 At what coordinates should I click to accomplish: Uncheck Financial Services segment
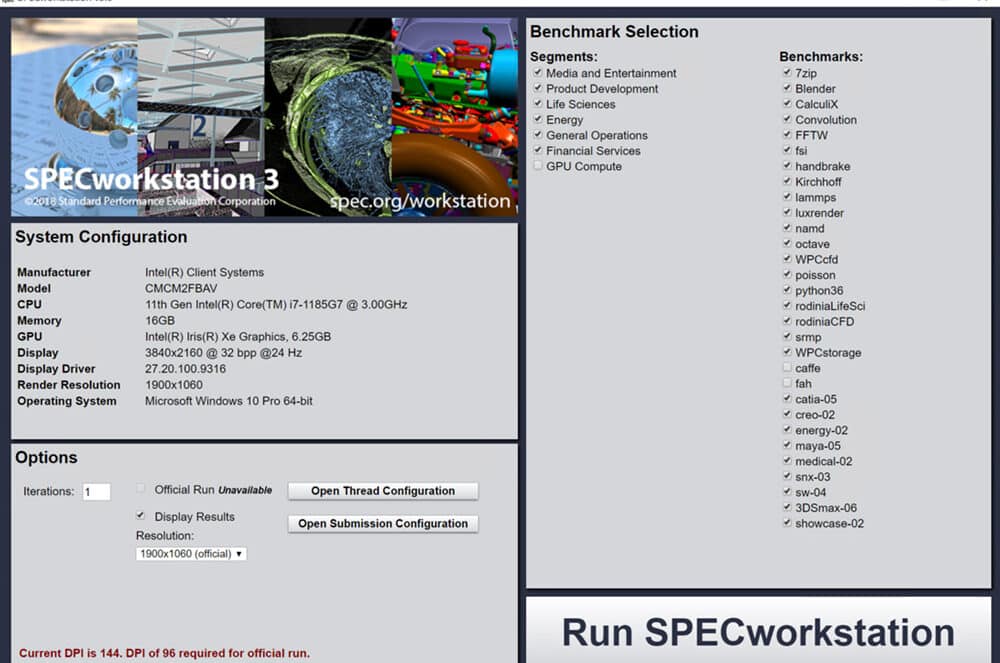[538, 150]
